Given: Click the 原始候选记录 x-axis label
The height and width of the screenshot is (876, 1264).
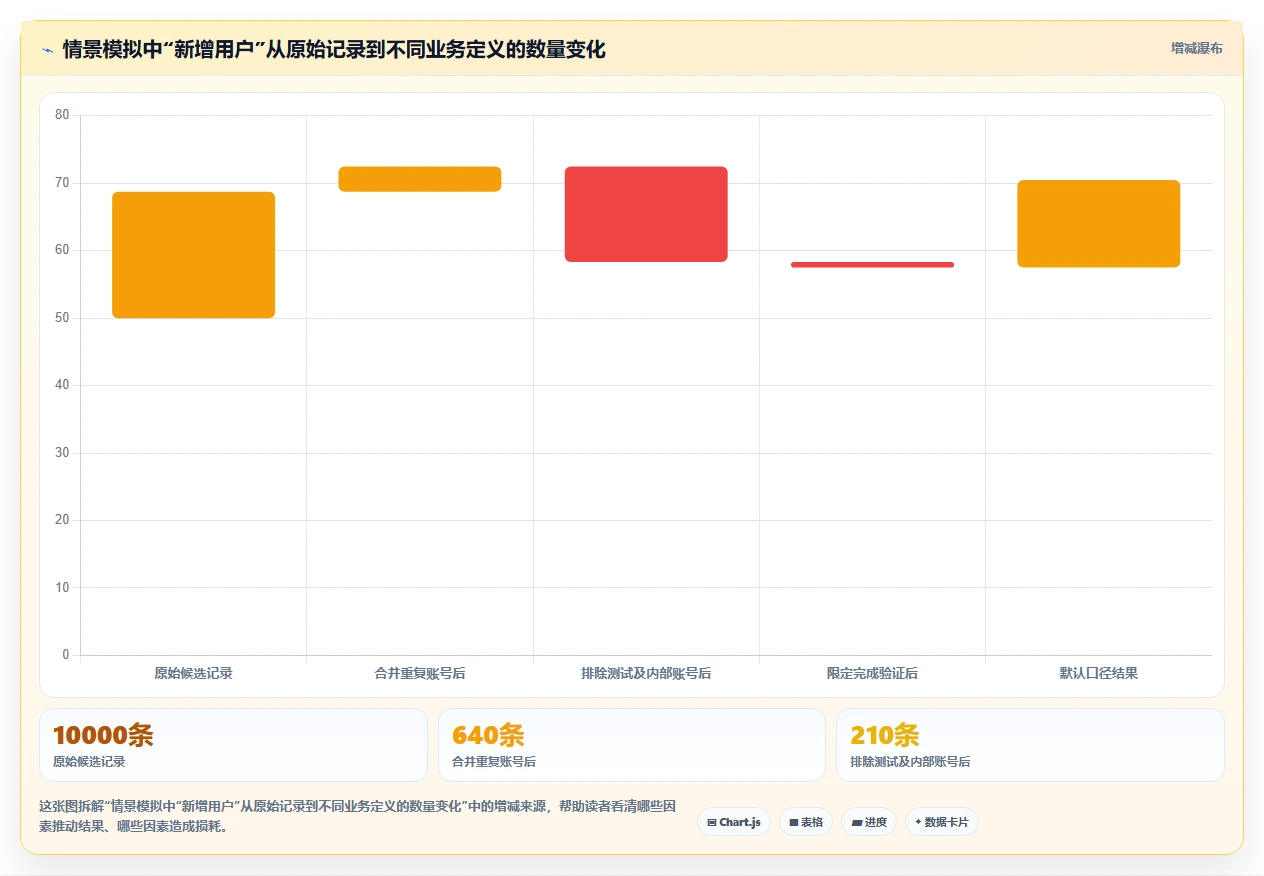Looking at the screenshot, I should click(193, 674).
